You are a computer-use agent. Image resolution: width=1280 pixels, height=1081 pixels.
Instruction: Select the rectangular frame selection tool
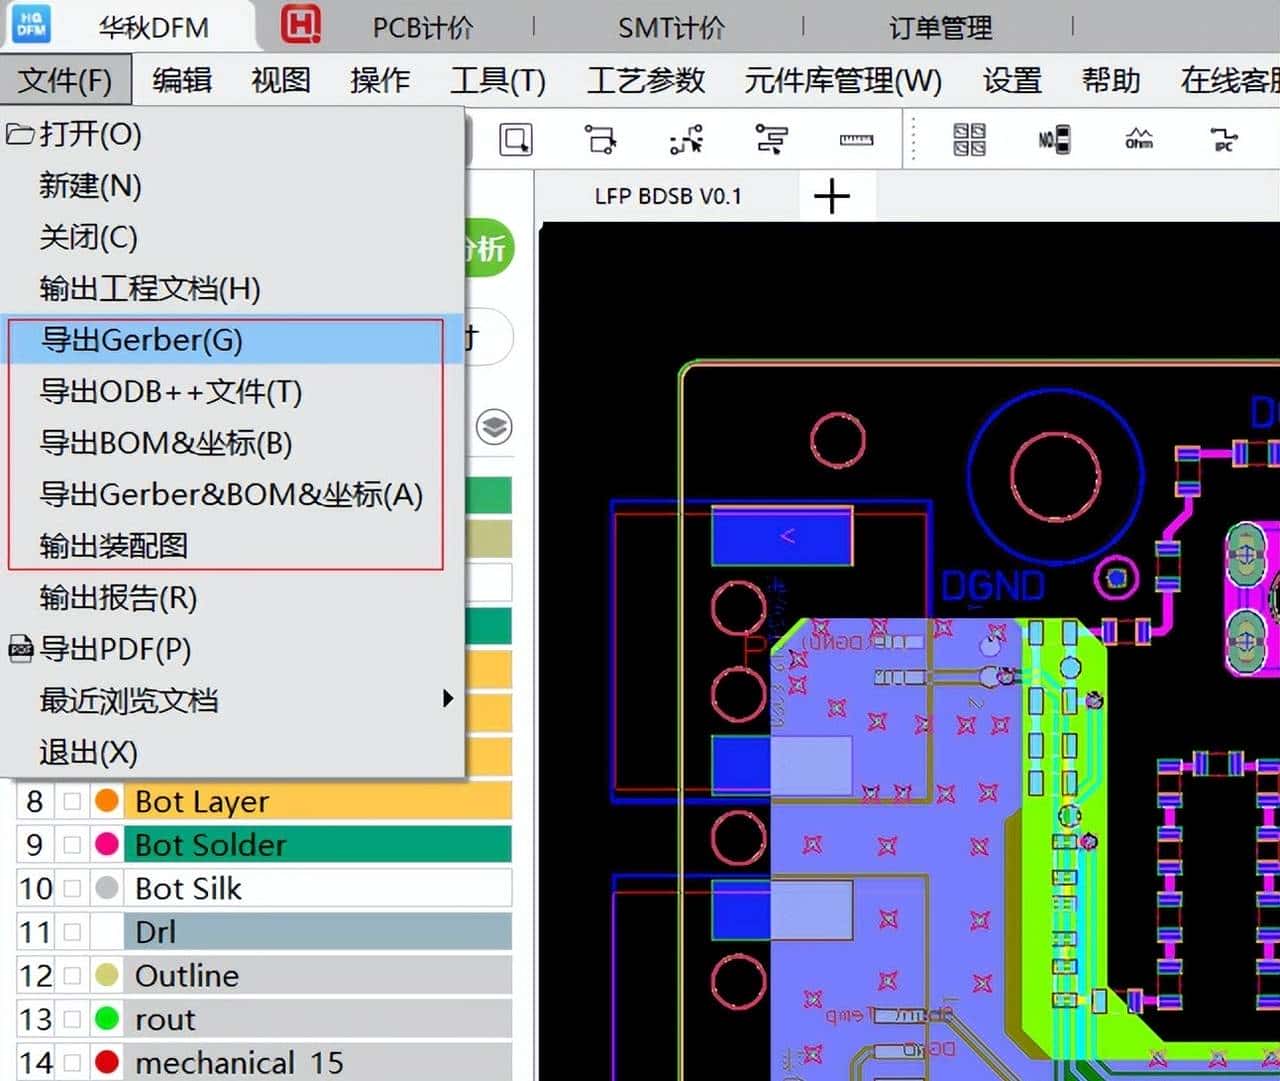coord(516,139)
